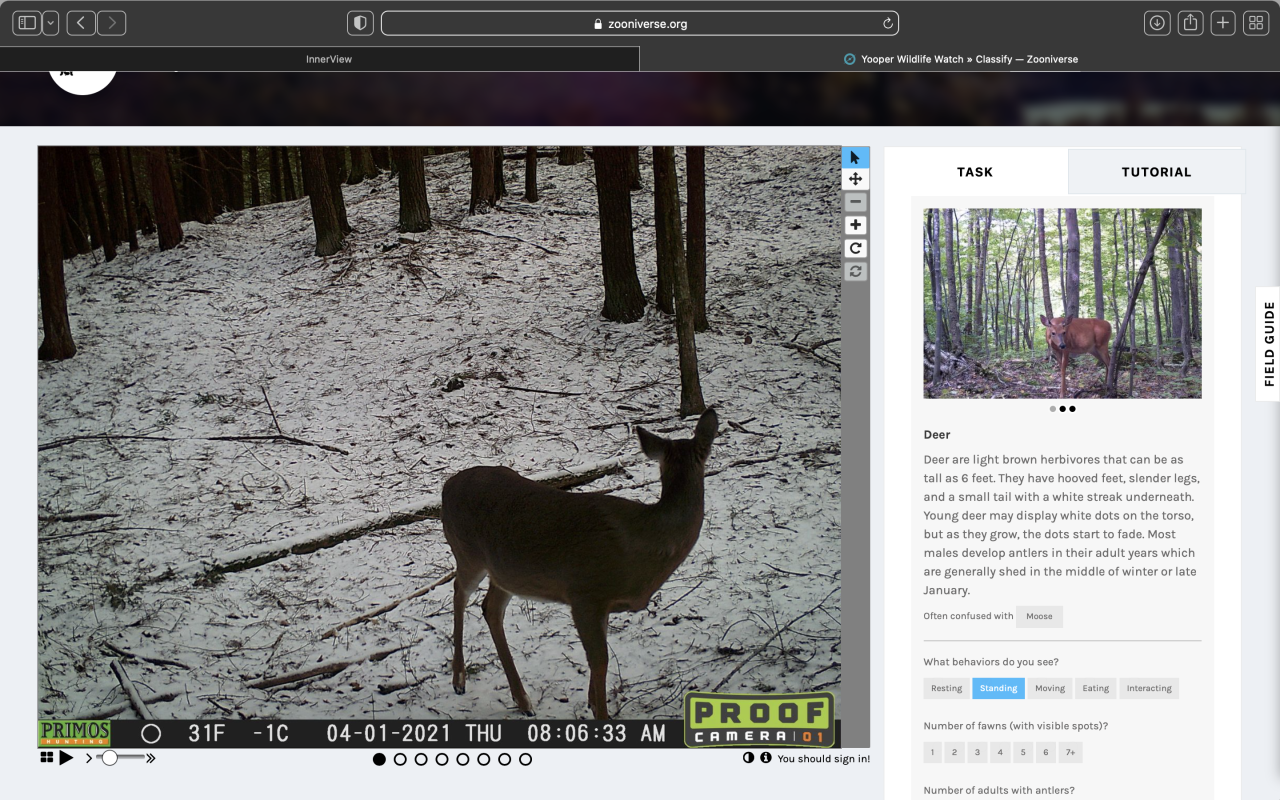Jump to the second frame dot

tap(400, 759)
